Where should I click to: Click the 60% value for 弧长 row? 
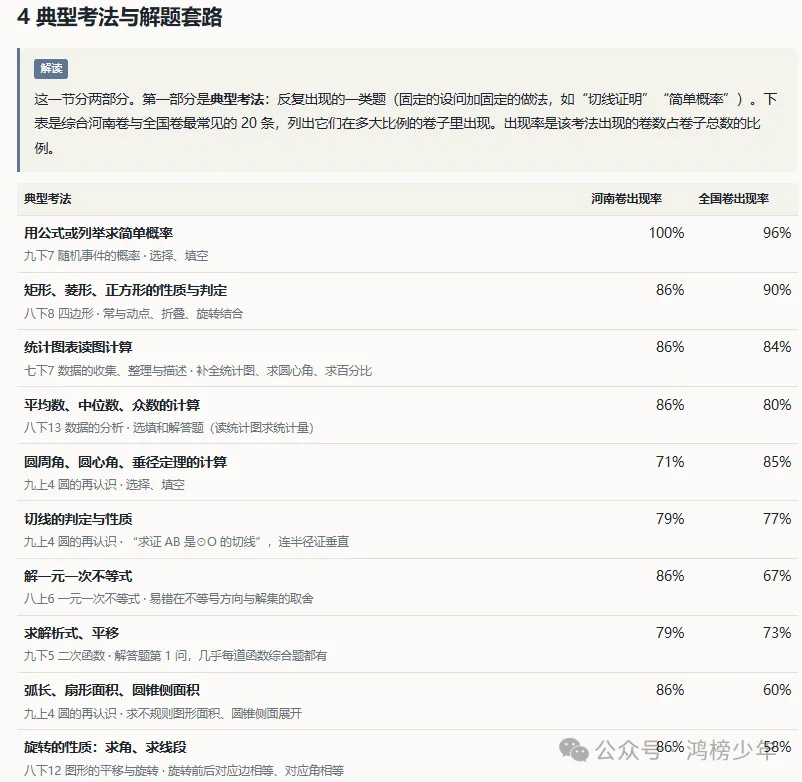[x=777, y=690]
